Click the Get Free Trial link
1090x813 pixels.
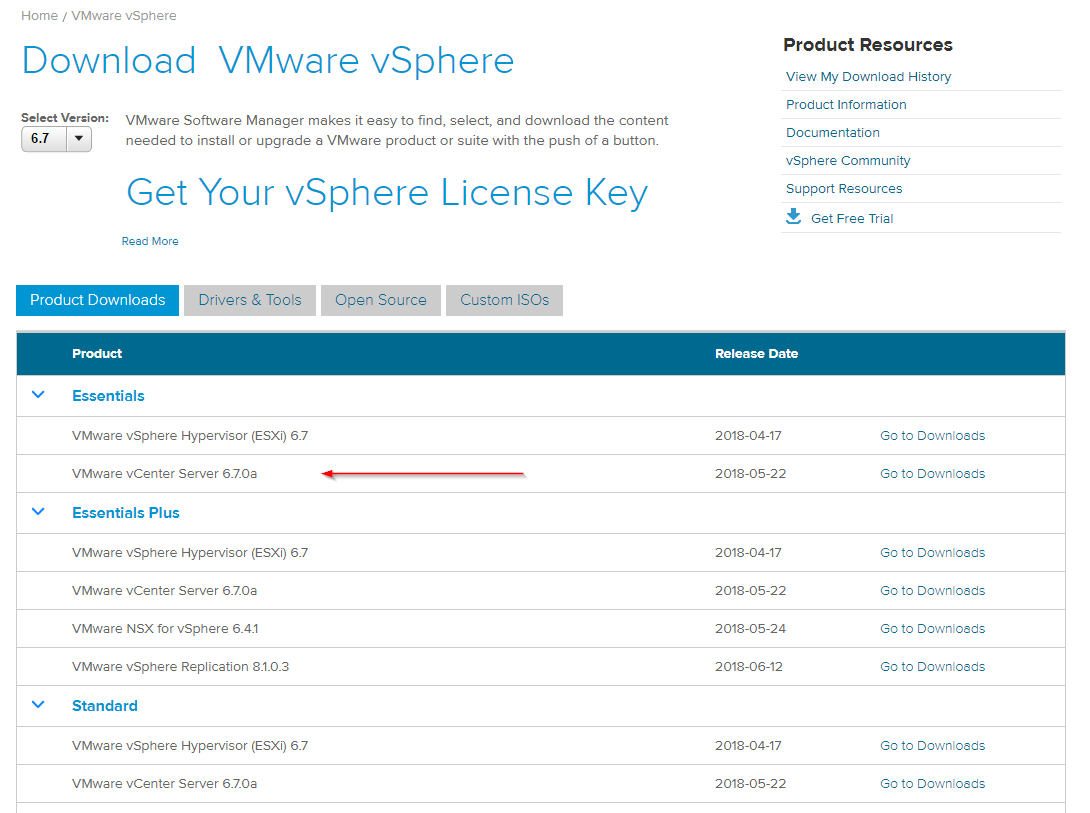point(852,218)
